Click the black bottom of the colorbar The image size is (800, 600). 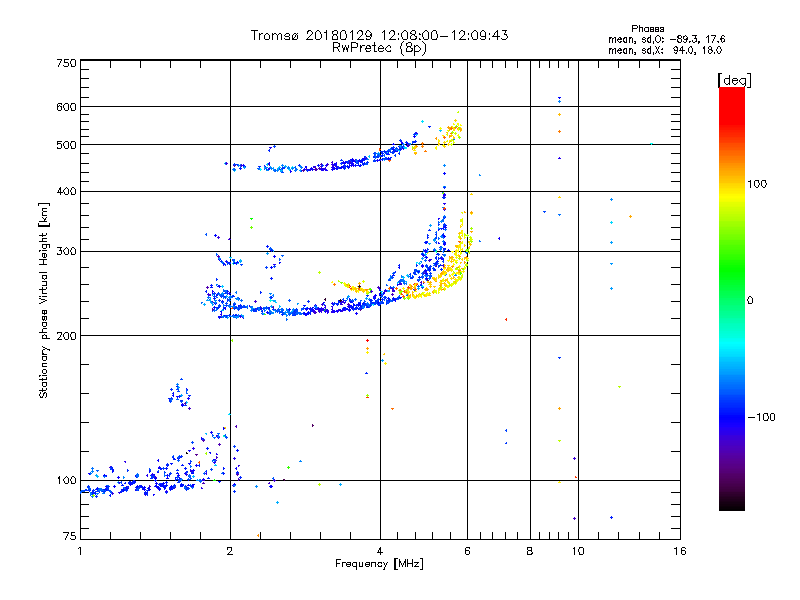click(732, 504)
